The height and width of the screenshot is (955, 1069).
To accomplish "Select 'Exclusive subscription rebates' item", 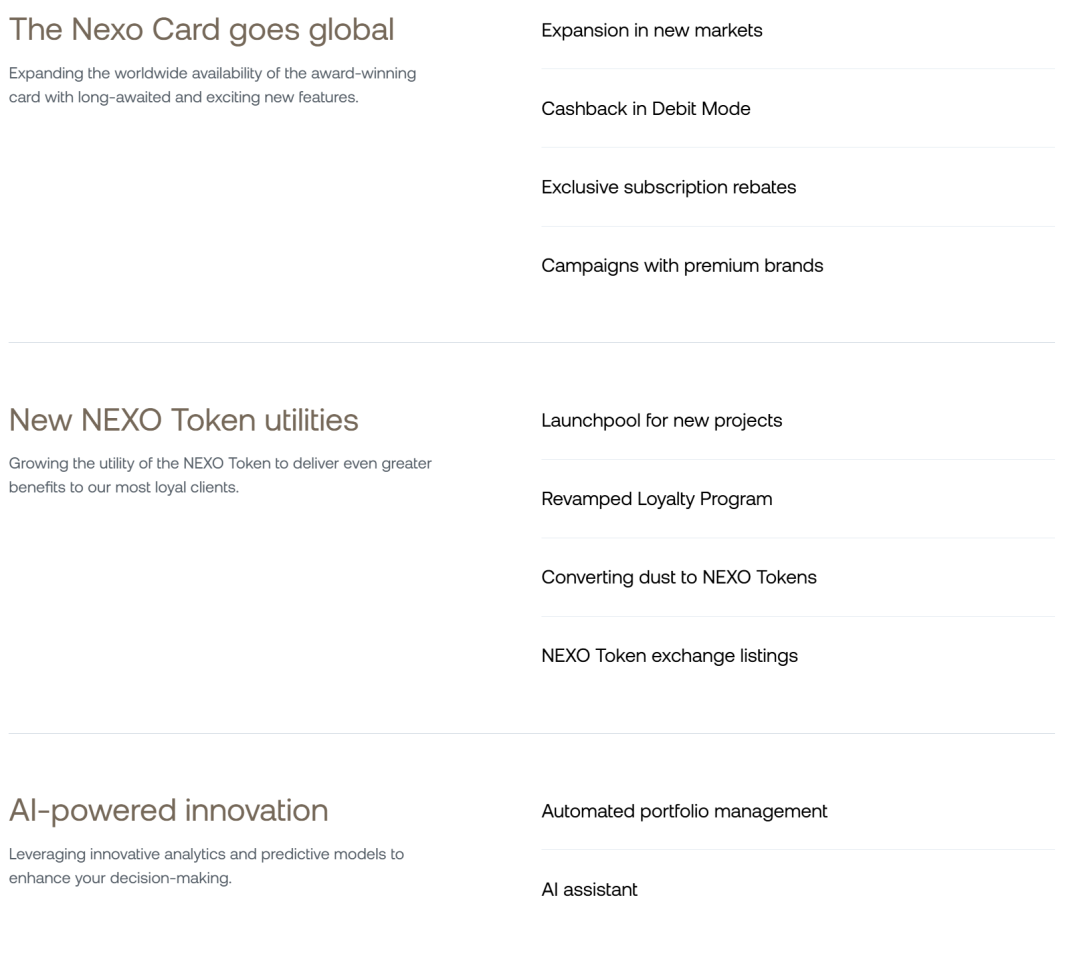I will coord(668,187).
